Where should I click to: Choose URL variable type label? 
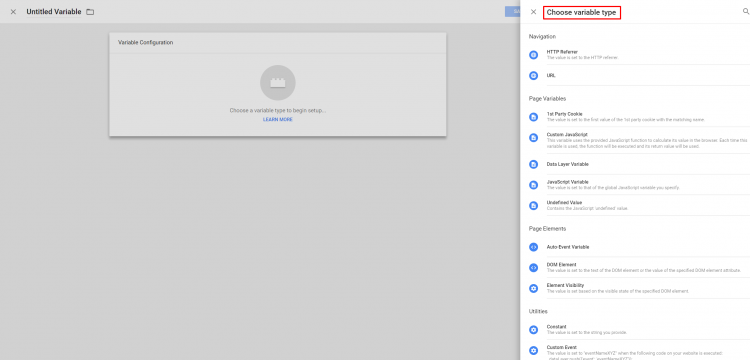[x=551, y=76]
